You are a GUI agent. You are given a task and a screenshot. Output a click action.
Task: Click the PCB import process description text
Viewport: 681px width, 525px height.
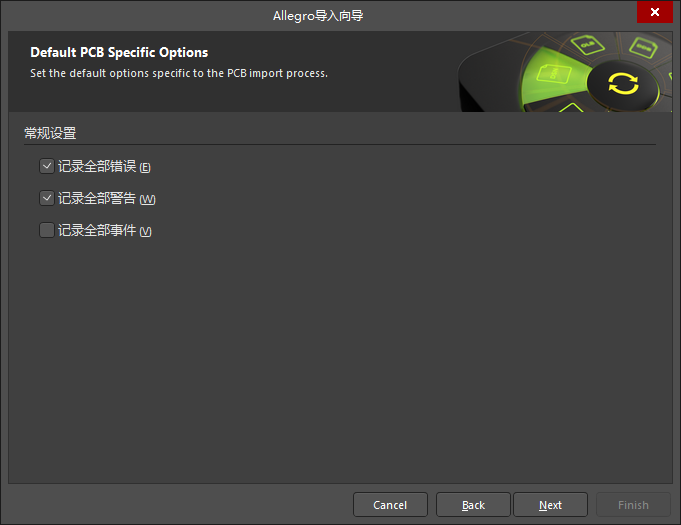(179, 73)
